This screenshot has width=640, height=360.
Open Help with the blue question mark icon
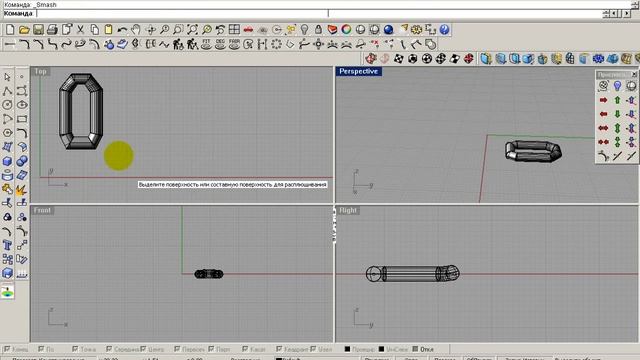point(444,29)
